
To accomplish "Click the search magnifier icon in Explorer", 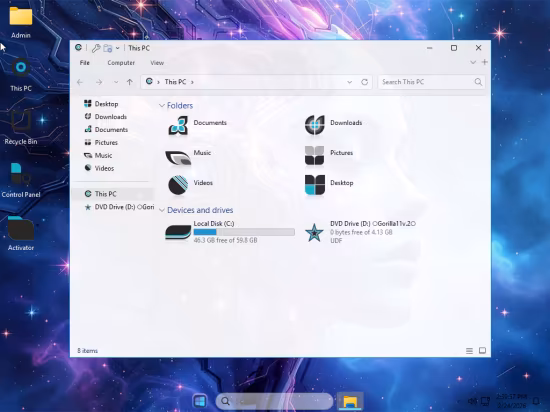I will coord(478,82).
